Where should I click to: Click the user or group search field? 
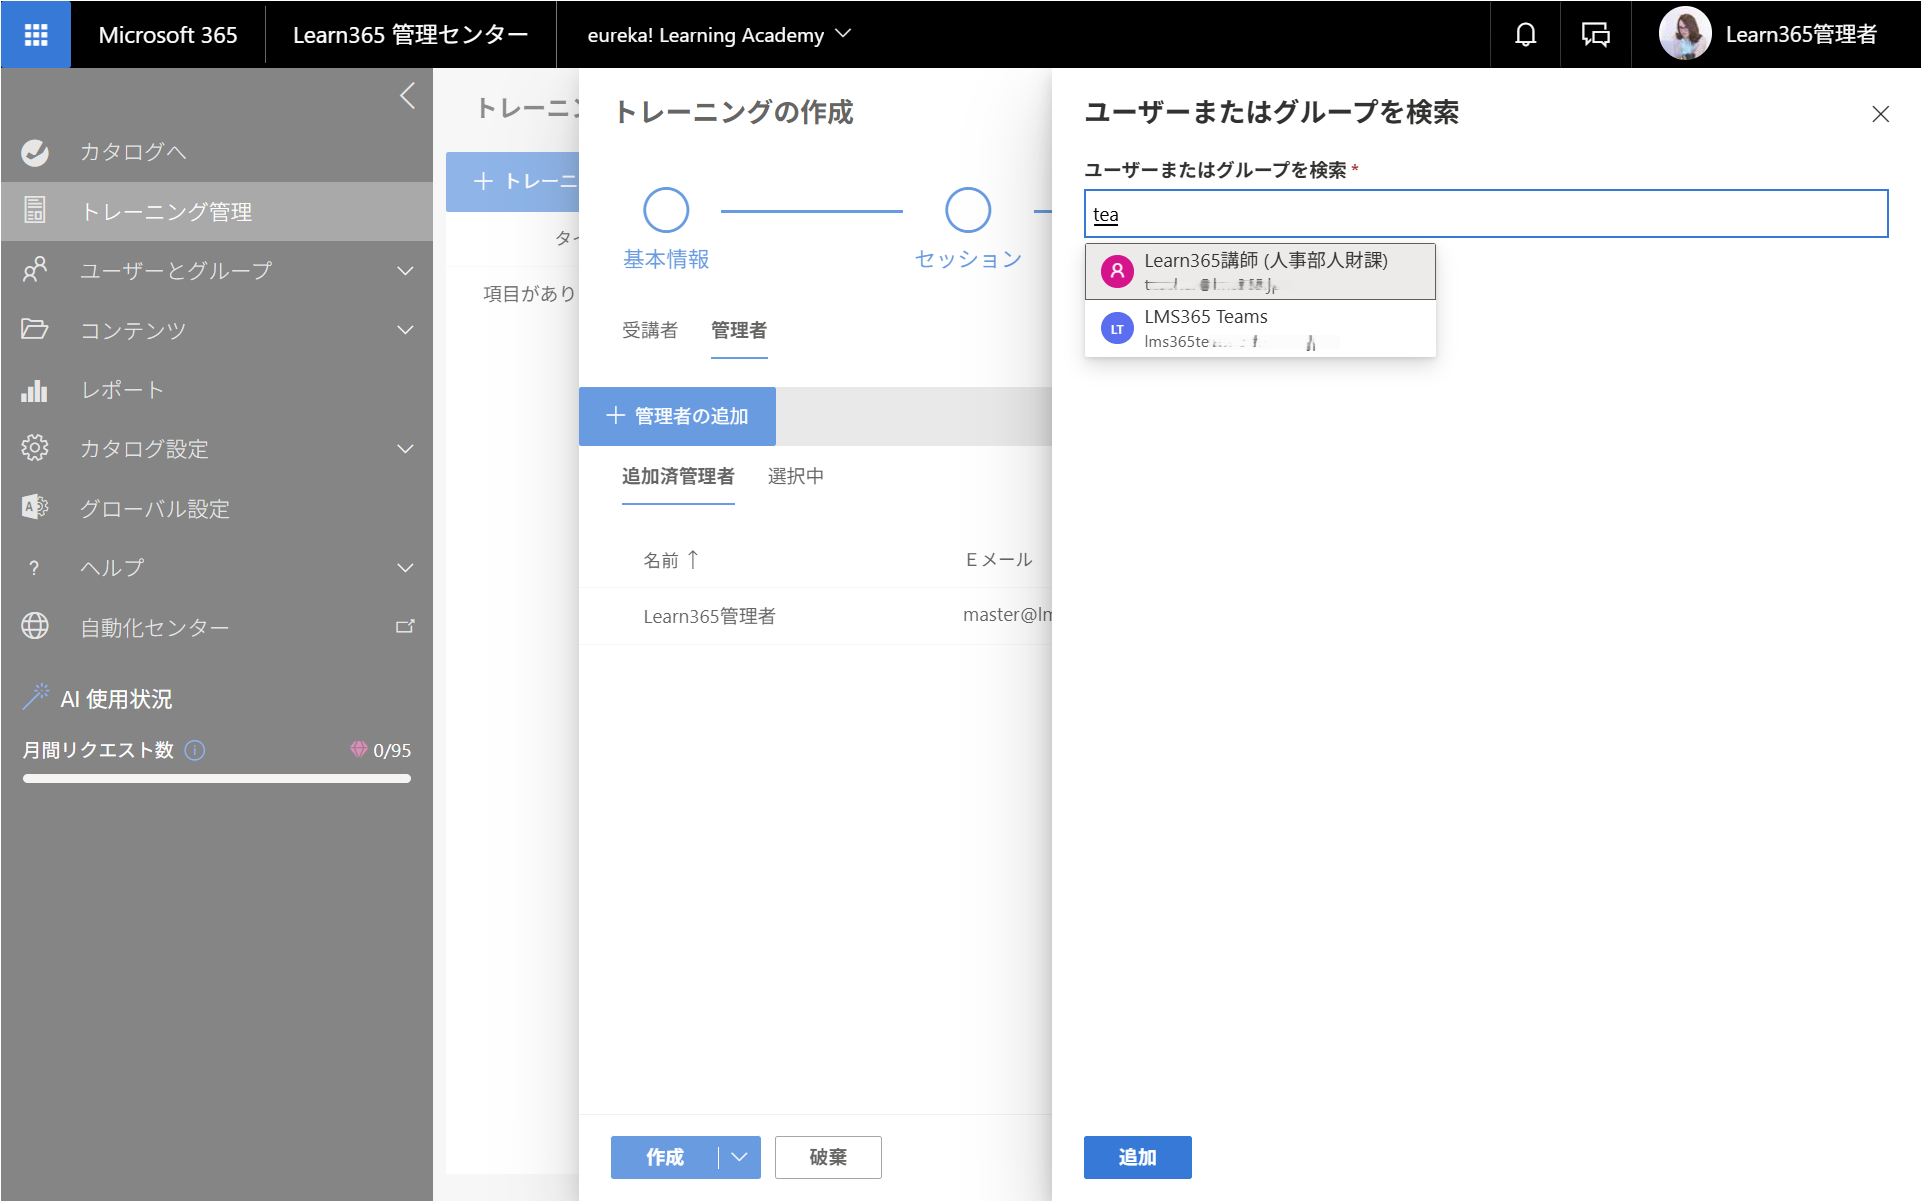coord(1486,214)
